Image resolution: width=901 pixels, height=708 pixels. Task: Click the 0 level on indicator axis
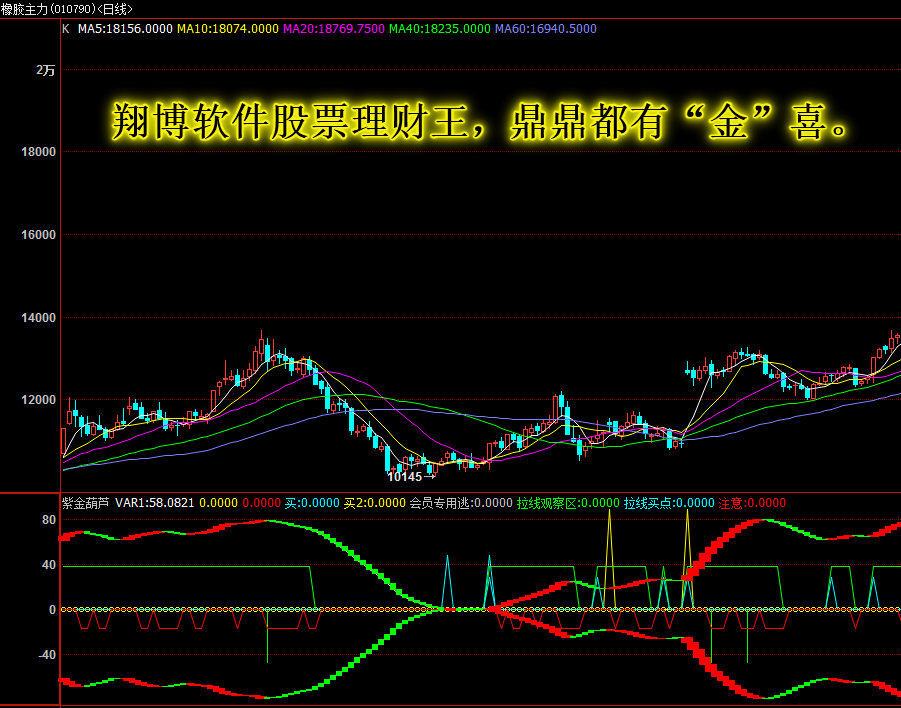coord(52,610)
